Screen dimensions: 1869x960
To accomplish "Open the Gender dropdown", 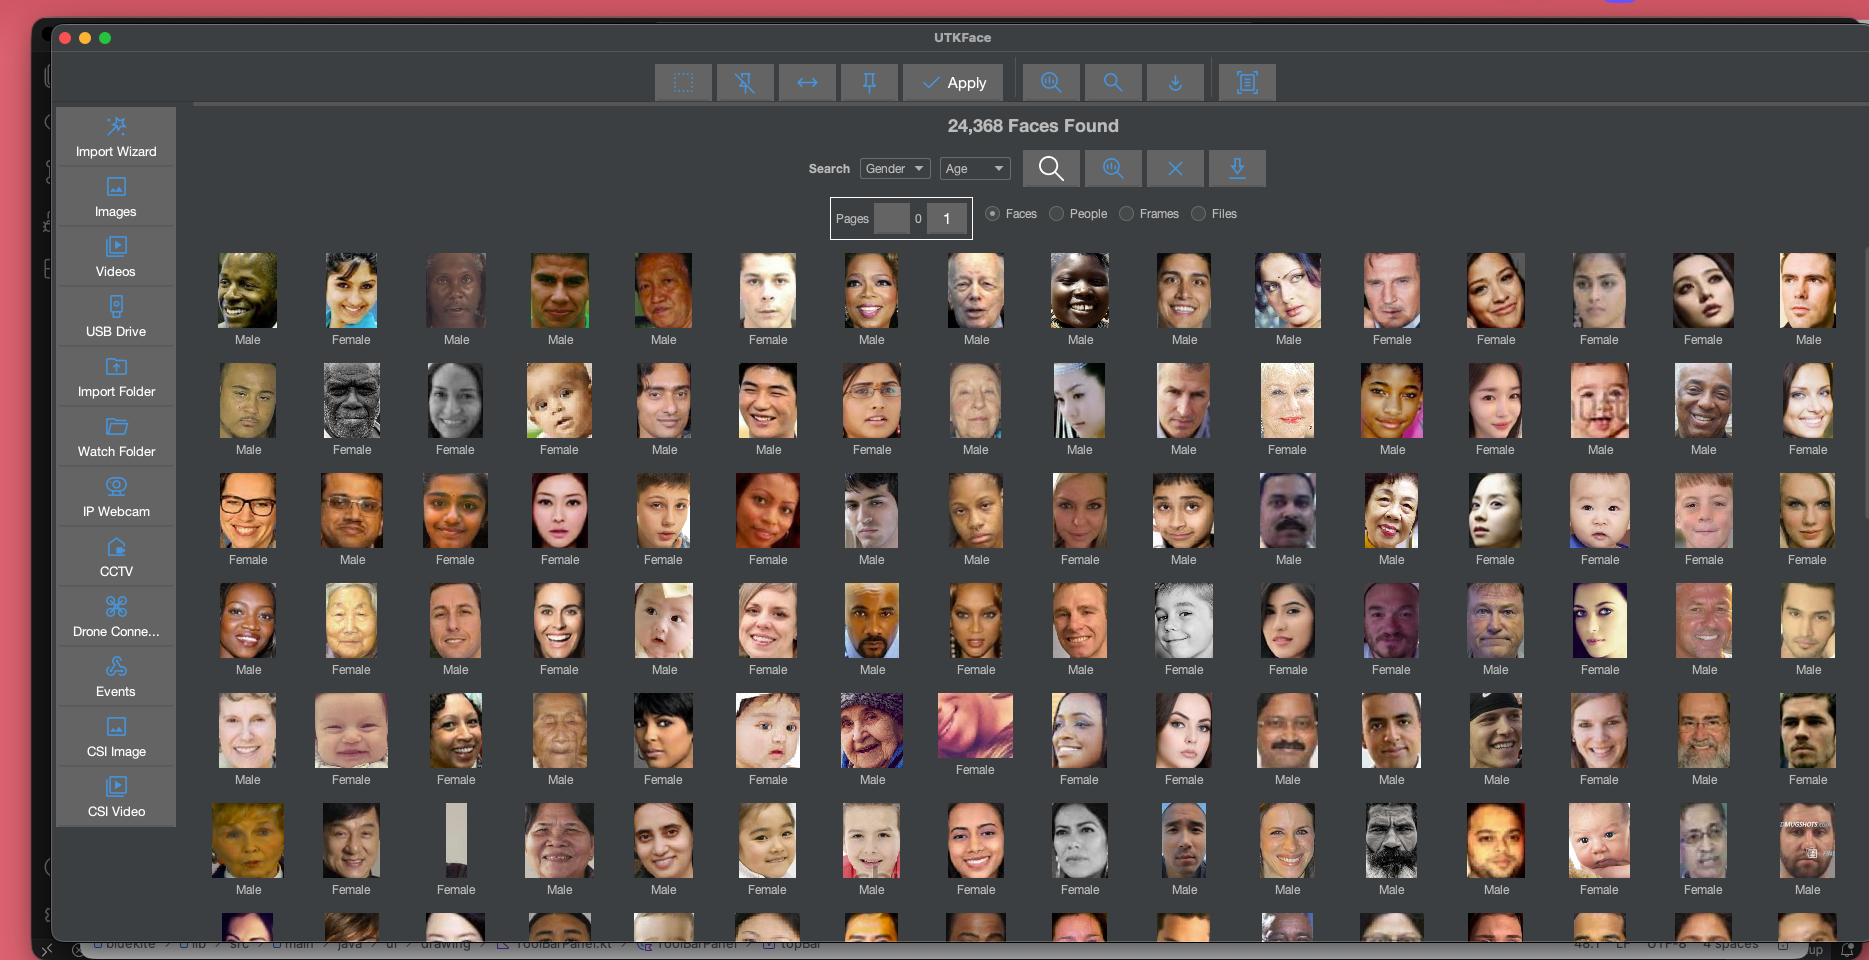I will point(894,169).
